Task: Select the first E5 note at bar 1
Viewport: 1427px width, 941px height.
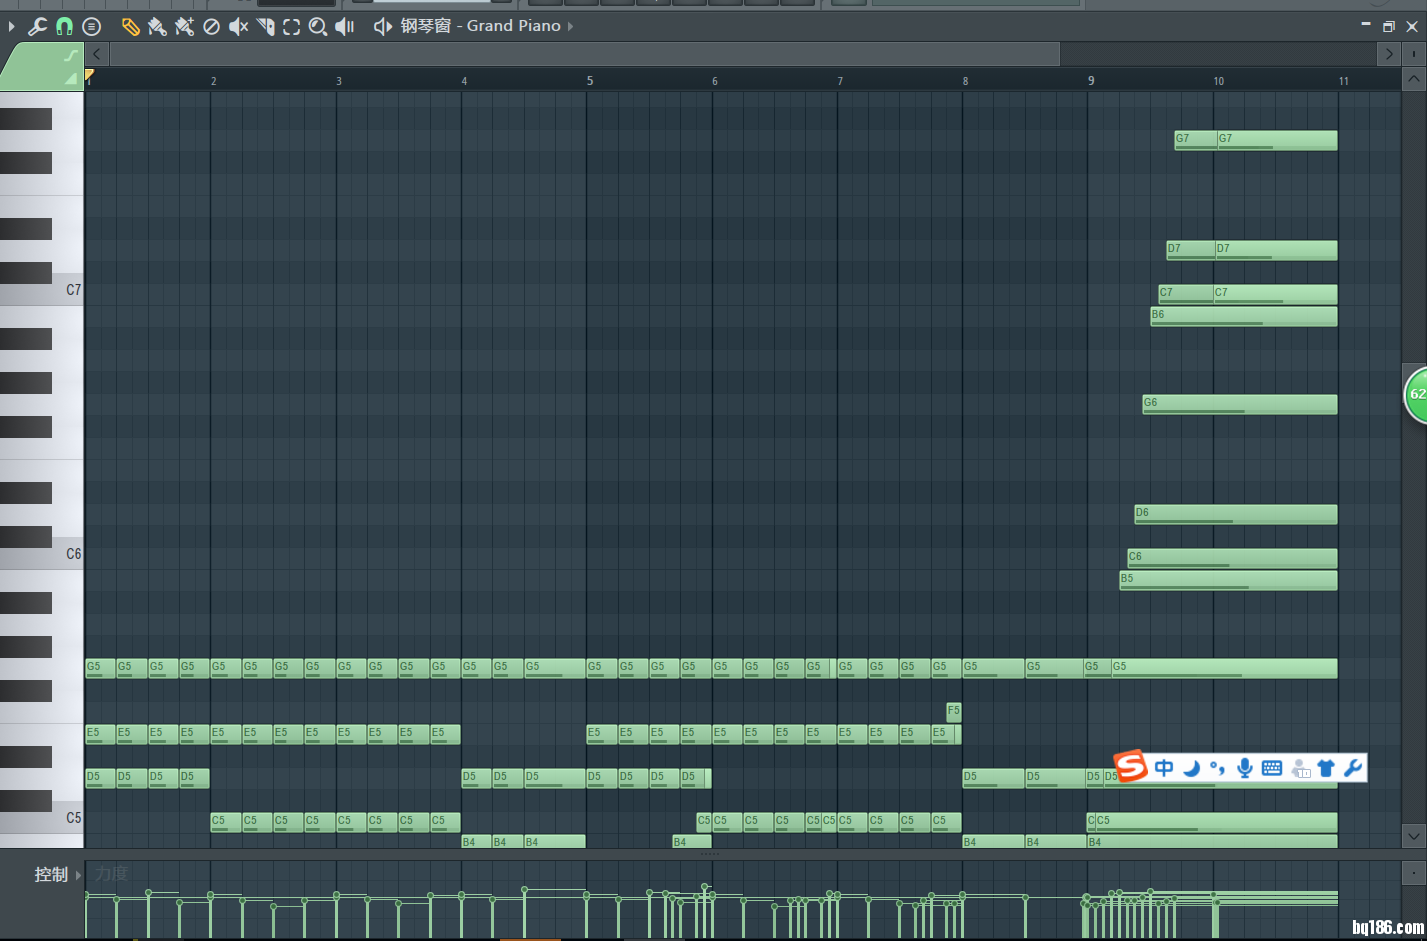Action: [100, 734]
